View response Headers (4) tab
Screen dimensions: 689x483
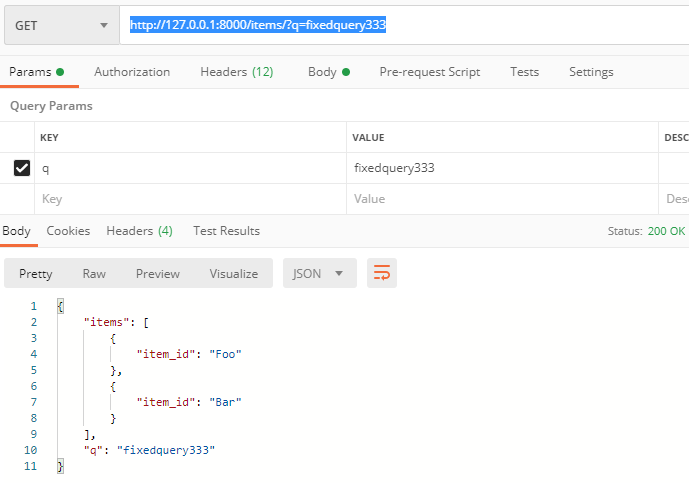point(139,231)
